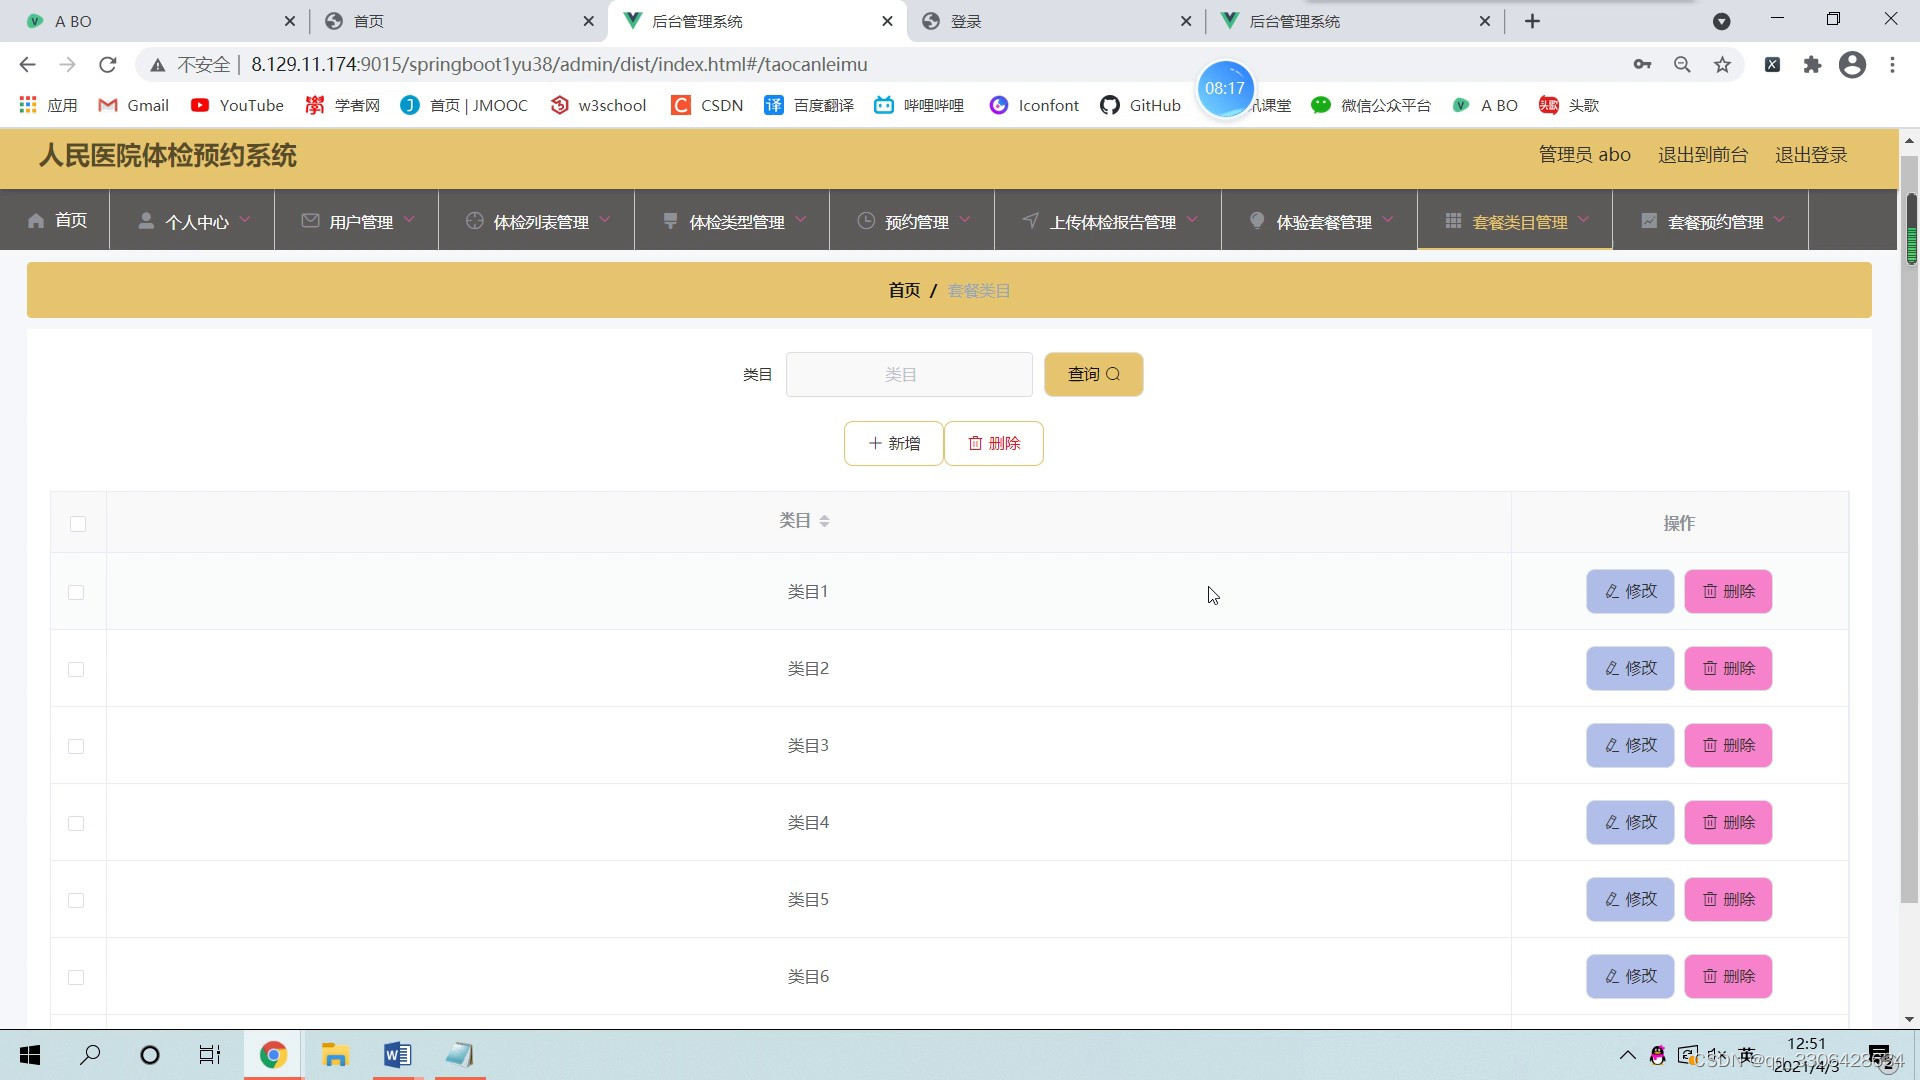
Task: Click 退出登录 in the top bar
Action: pyautogui.click(x=1811, y=154)
